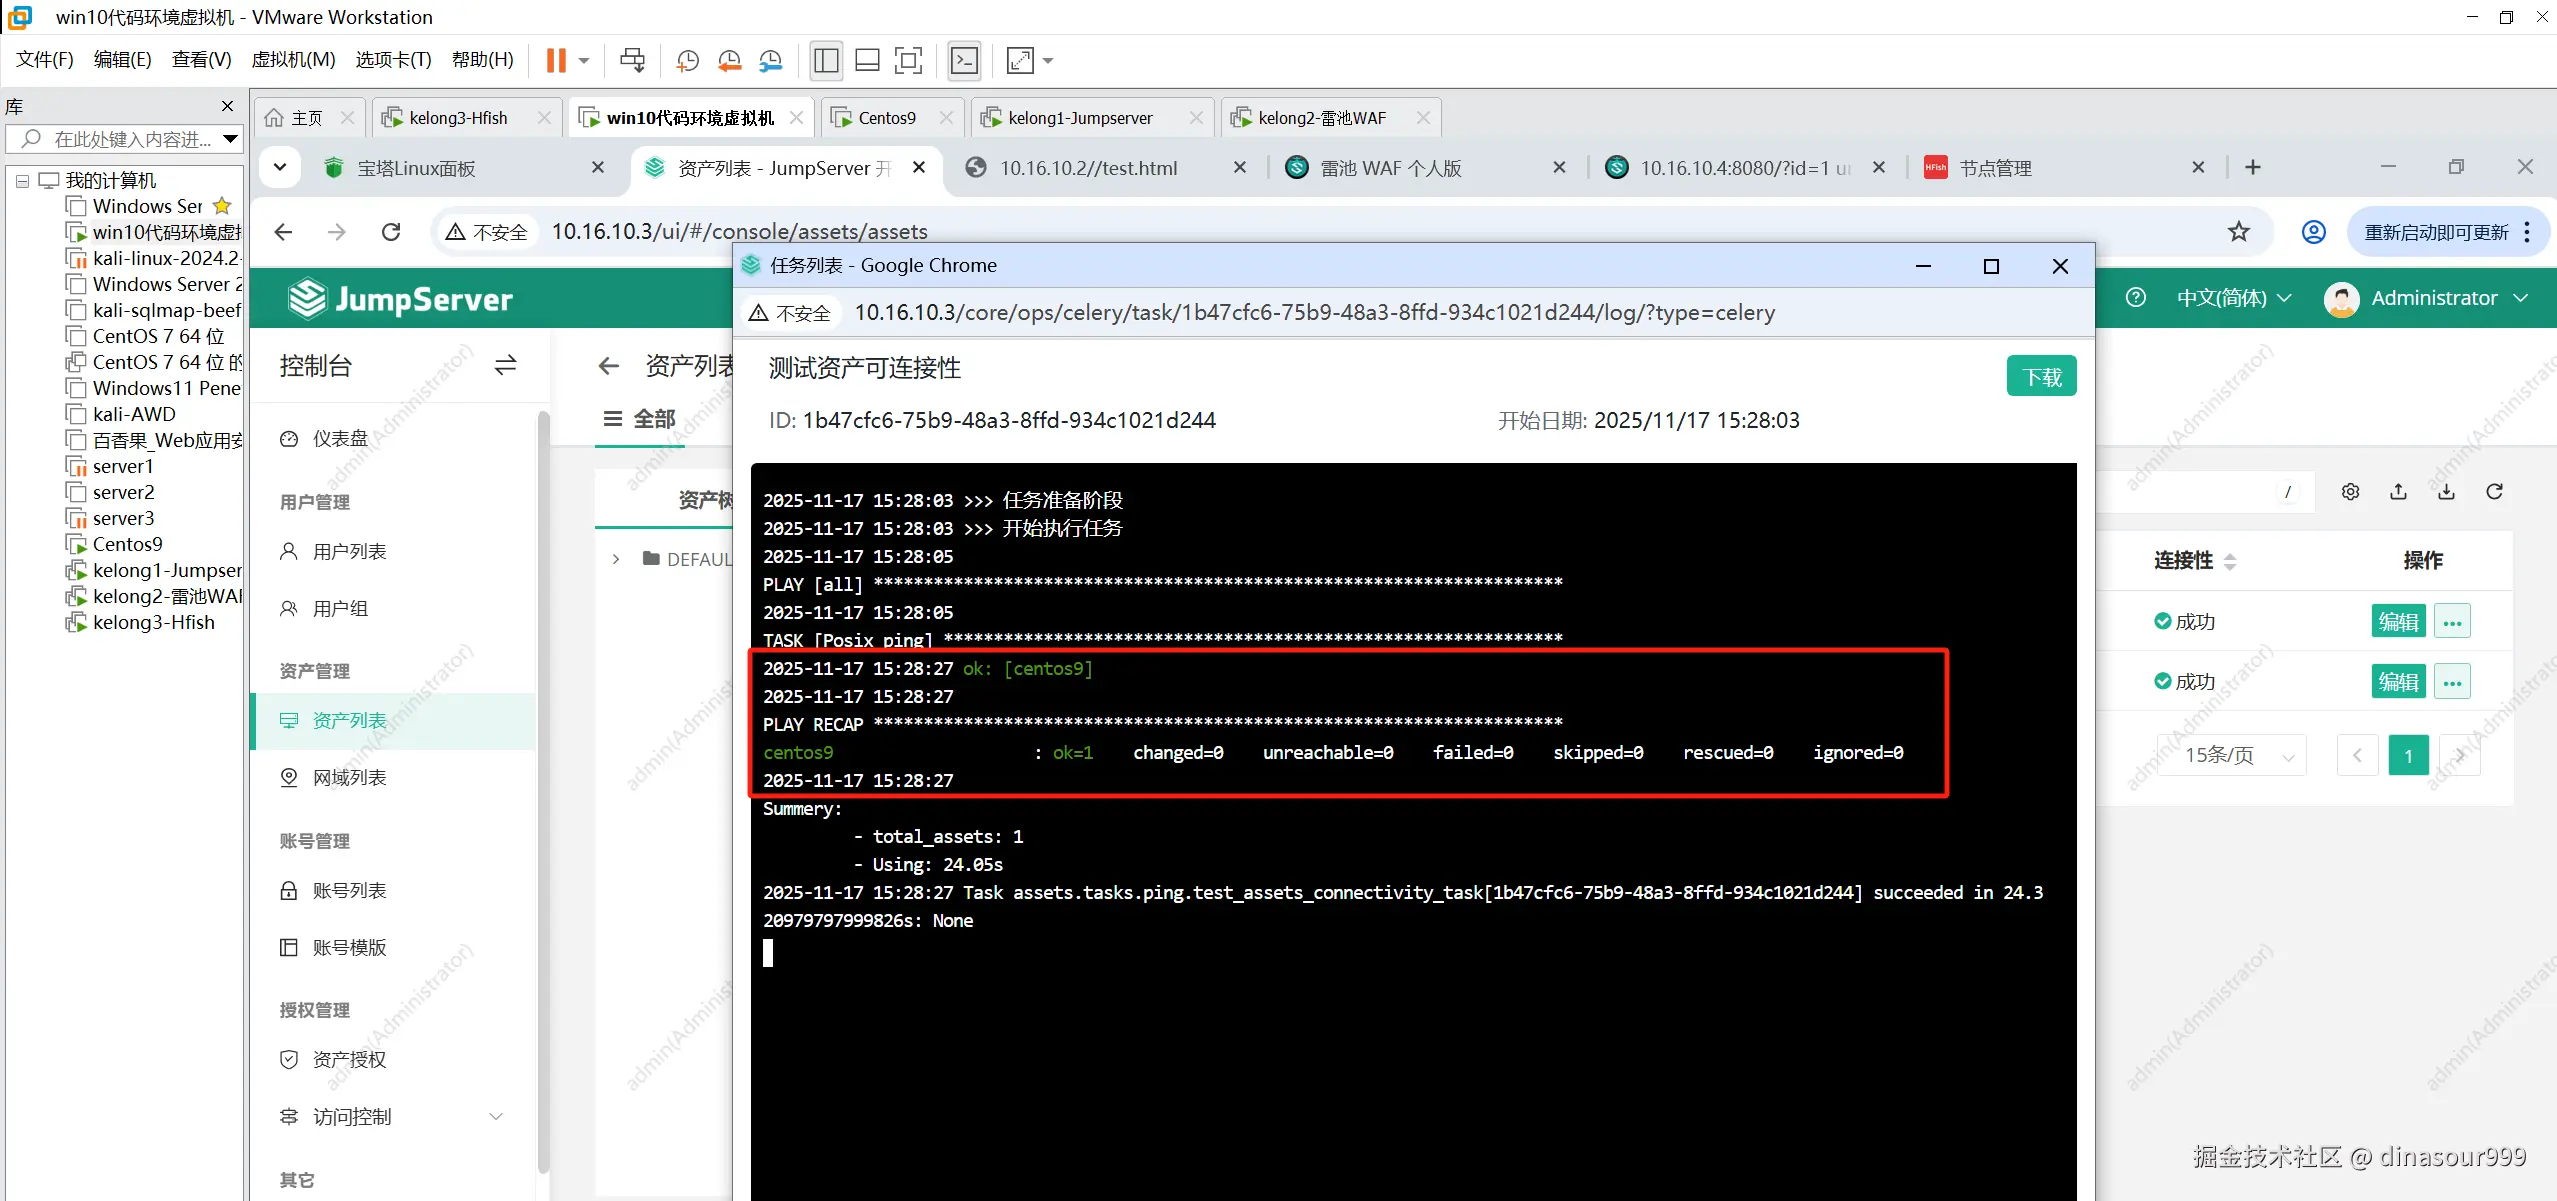2557x1201 pixels.
Task: Click the JumpServer help question icon
Action: (2136, 298)
